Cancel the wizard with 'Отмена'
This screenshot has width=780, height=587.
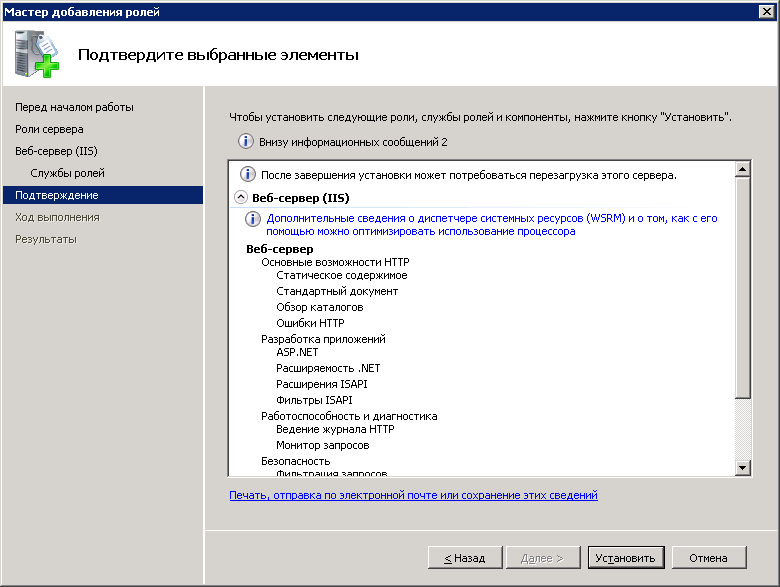709,558
